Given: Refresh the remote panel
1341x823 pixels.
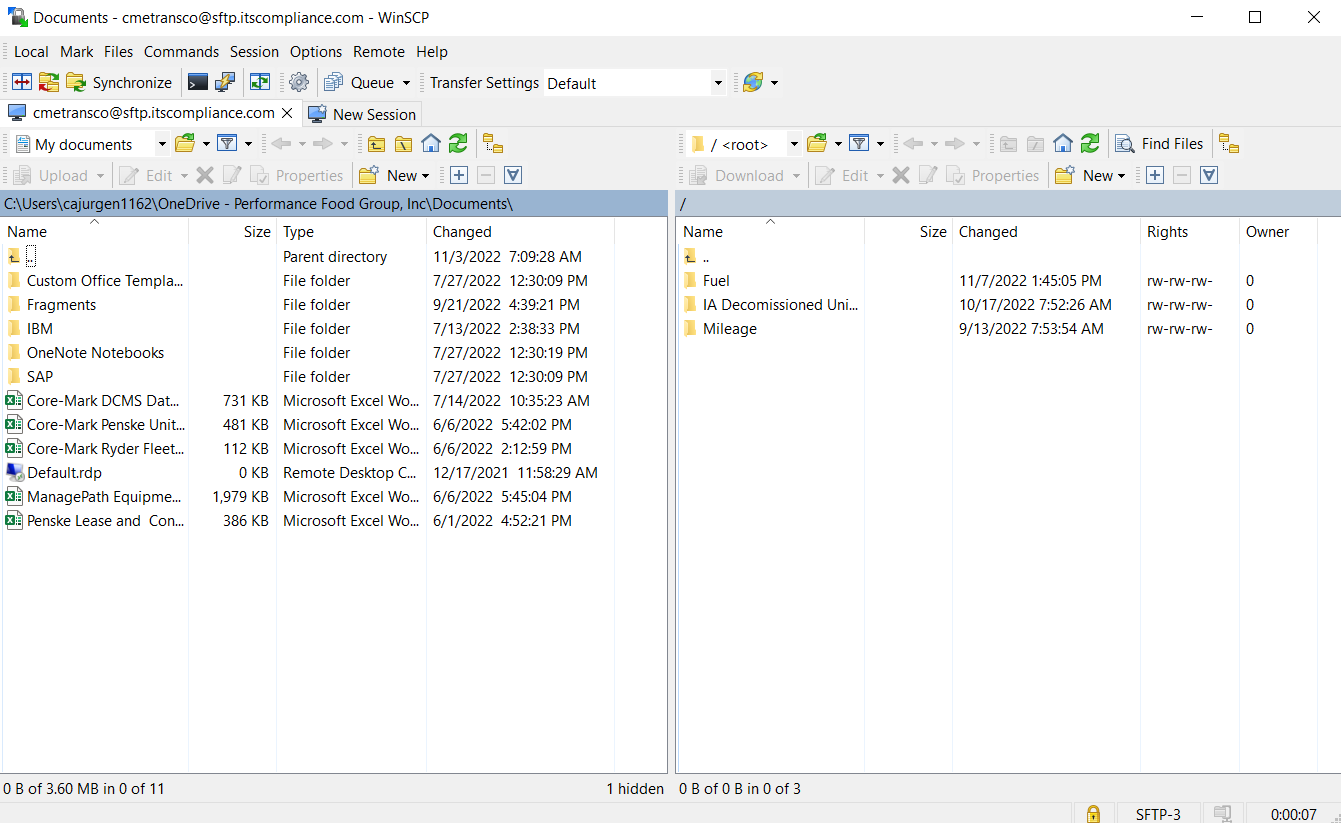Looking at the screenshot, I should click(x=1090, y=144).
